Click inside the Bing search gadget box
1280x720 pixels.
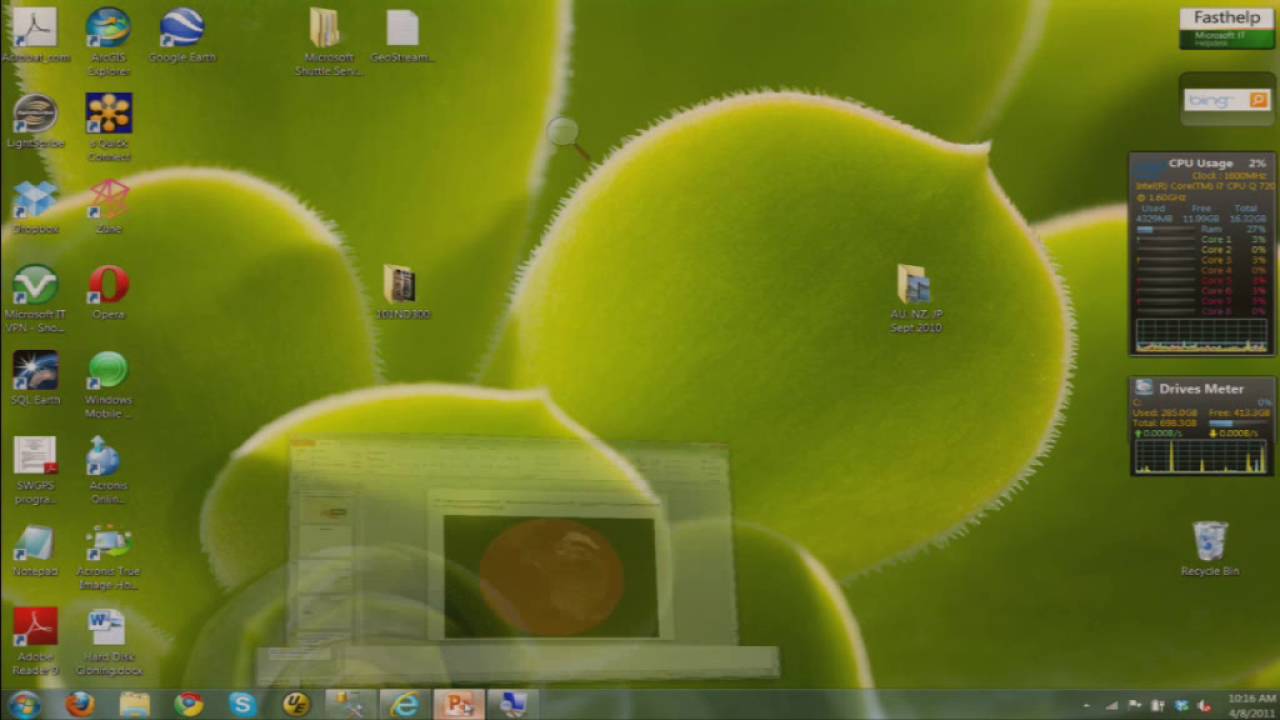(1215, 100)
